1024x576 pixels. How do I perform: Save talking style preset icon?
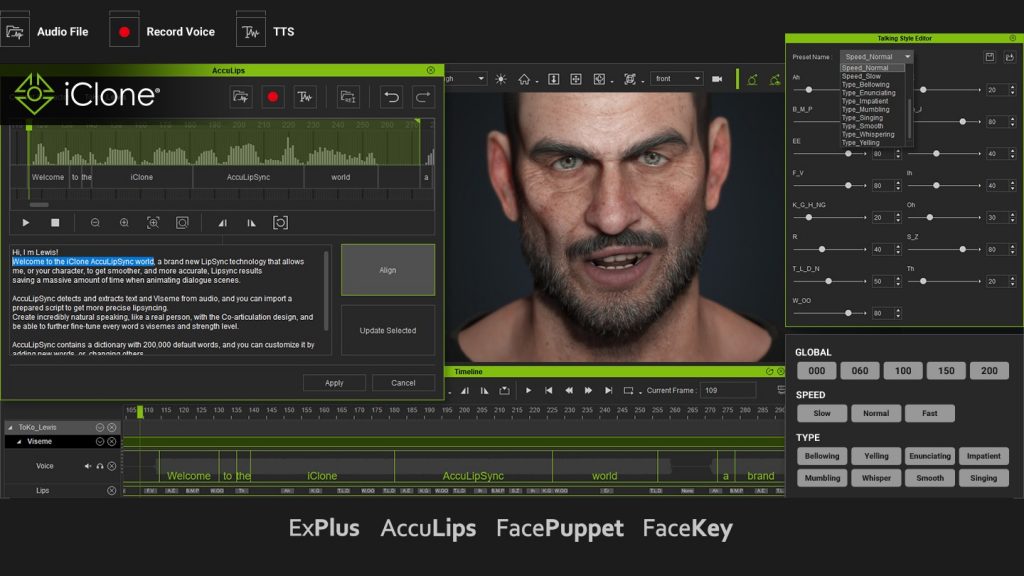989,57
